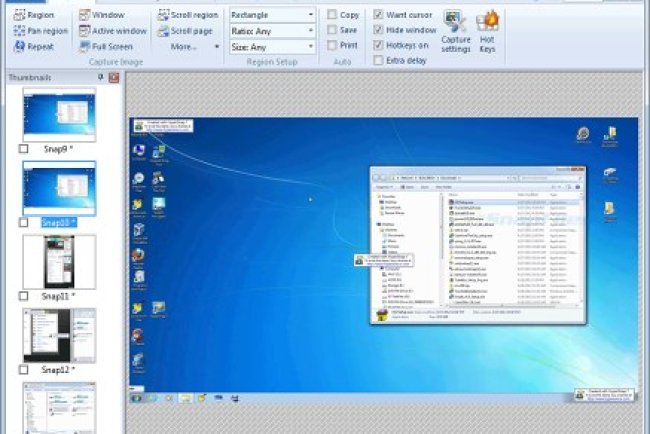Screen dimensions: 650x434
Task: Enable the Print auto option
Action: coord(332,45)
